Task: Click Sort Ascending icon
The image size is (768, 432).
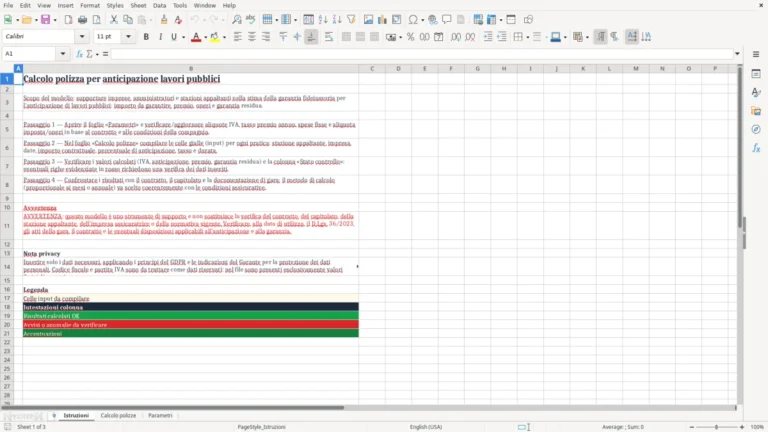Action: pos(323,20)
